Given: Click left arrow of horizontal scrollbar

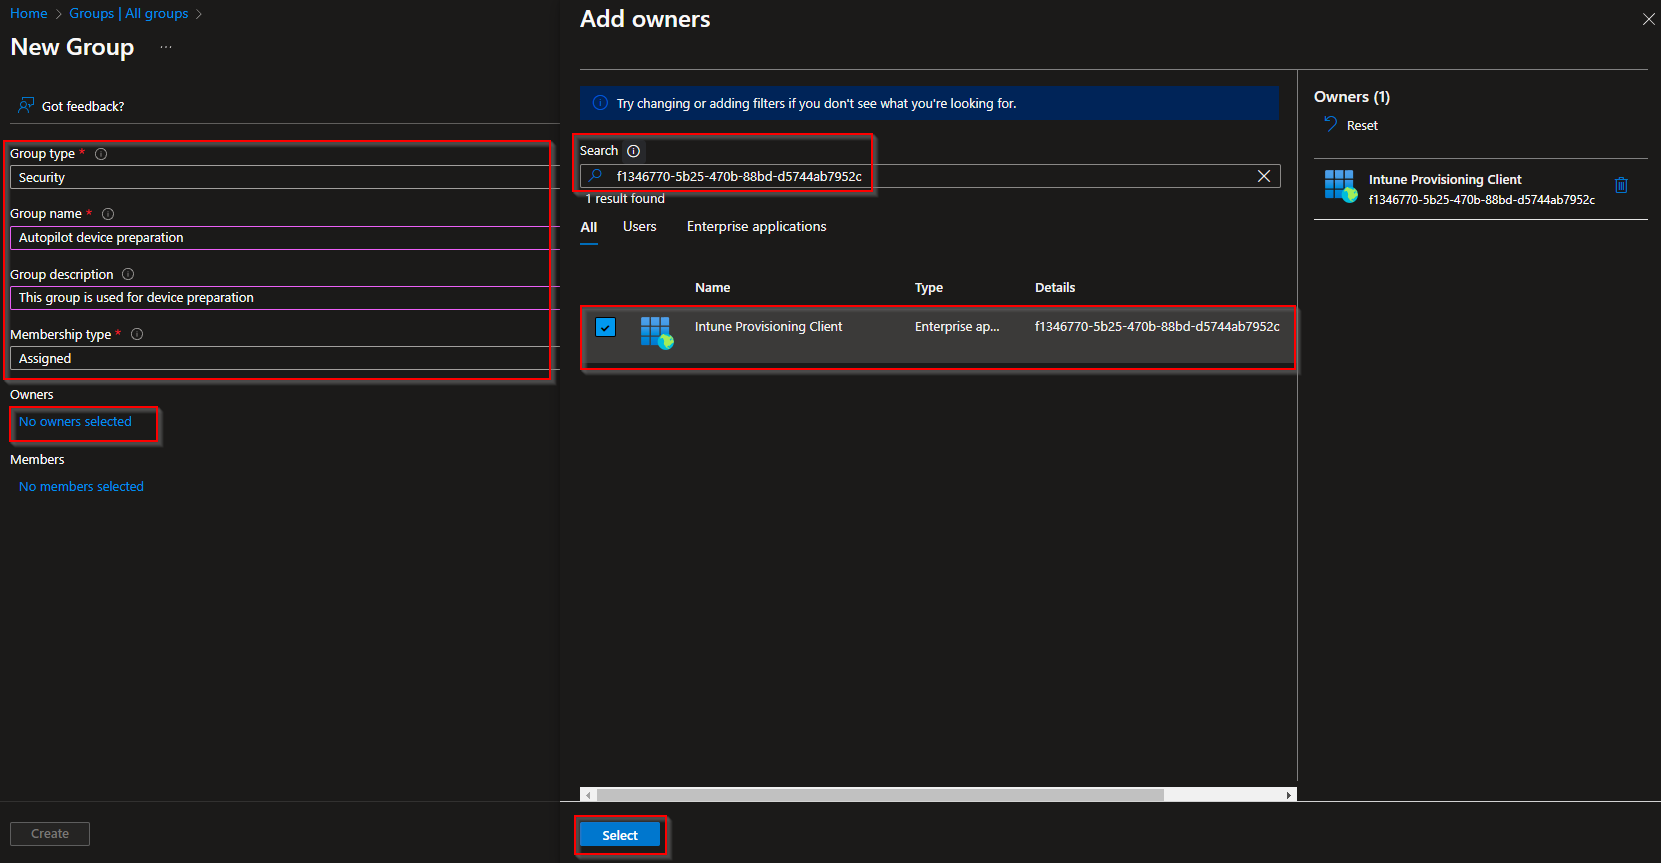Looking at the screenshot, I should pyautogui.click(x=588, y=795).
